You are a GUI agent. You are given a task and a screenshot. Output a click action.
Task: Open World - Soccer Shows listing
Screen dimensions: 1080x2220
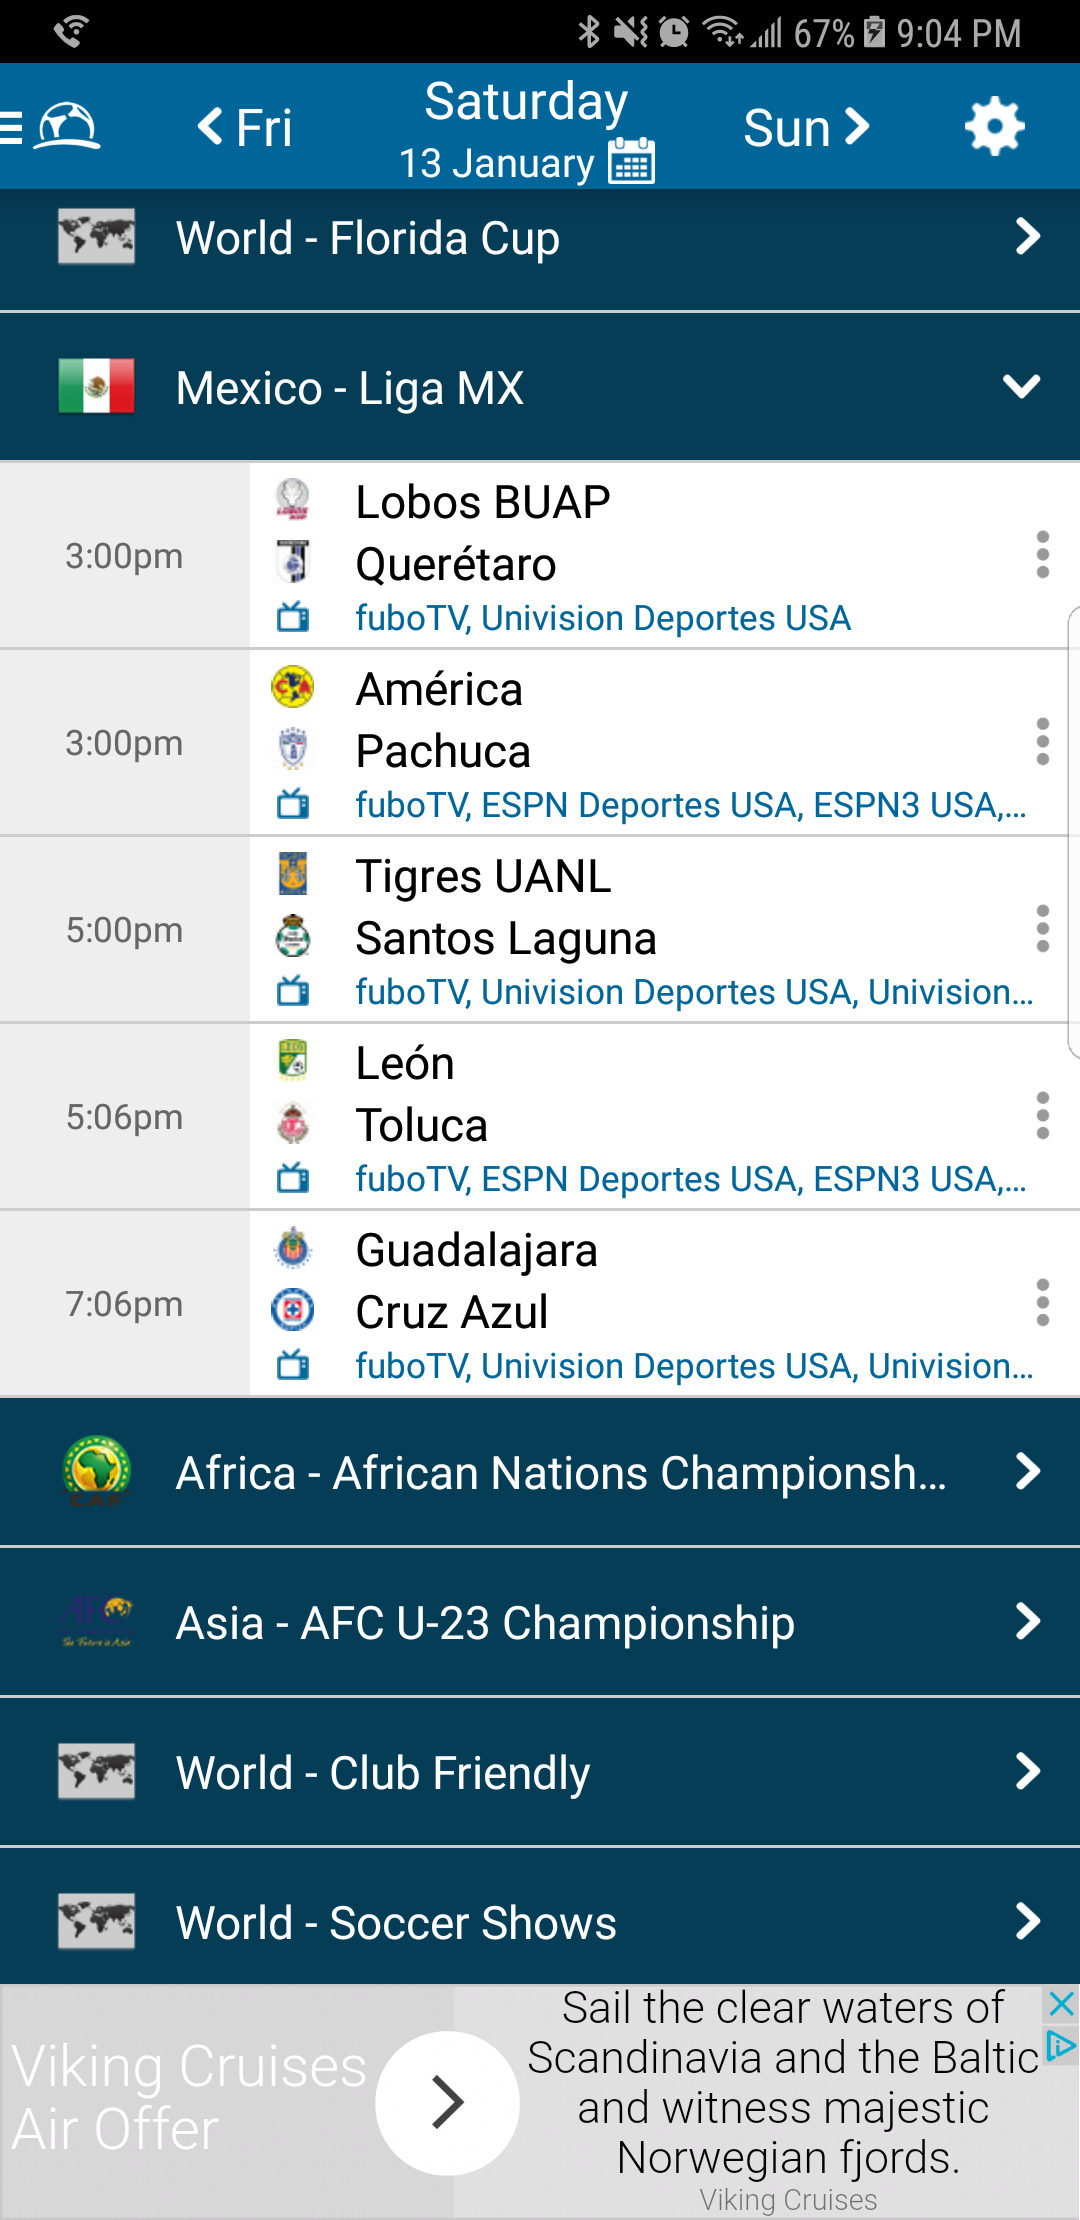pyautogui.click(x=540, y=1923)
